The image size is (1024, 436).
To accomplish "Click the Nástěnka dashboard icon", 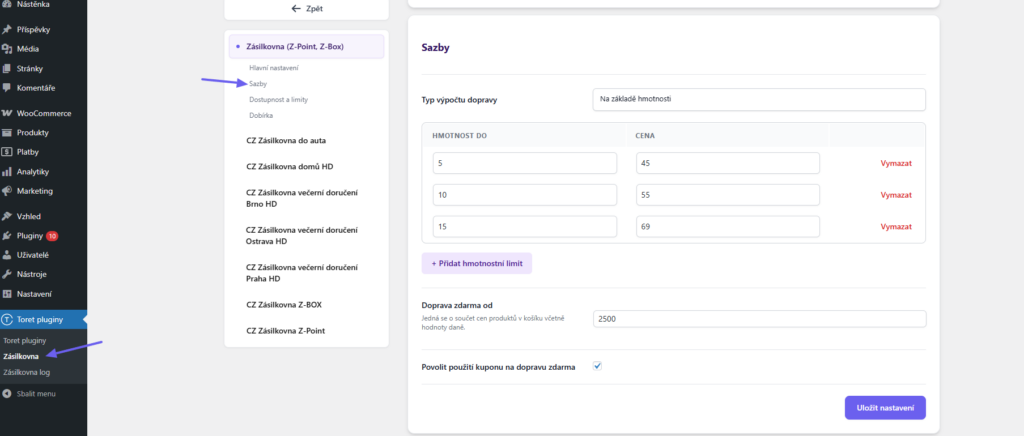I will click(7, 4).
